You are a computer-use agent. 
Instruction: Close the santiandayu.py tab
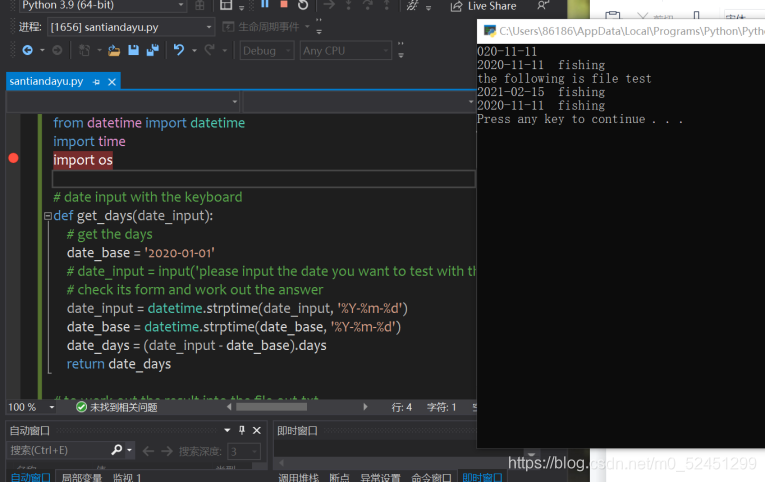pyautogui.click(x=112, y=82)
